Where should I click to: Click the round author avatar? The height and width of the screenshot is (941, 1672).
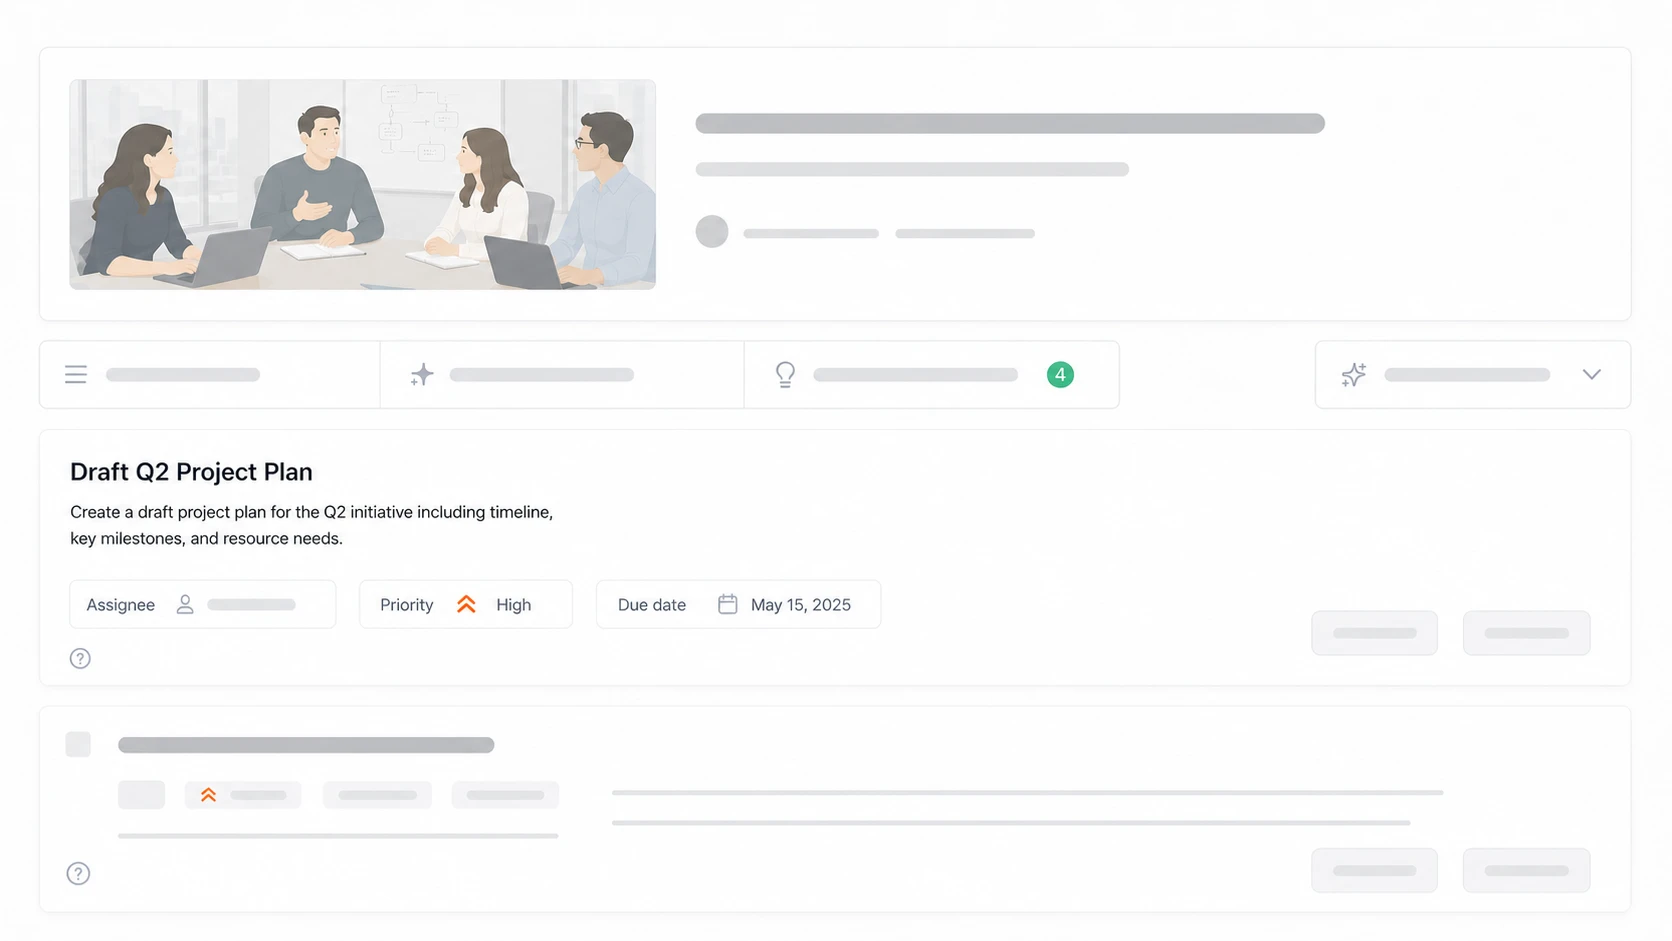(x=712, y=232)
